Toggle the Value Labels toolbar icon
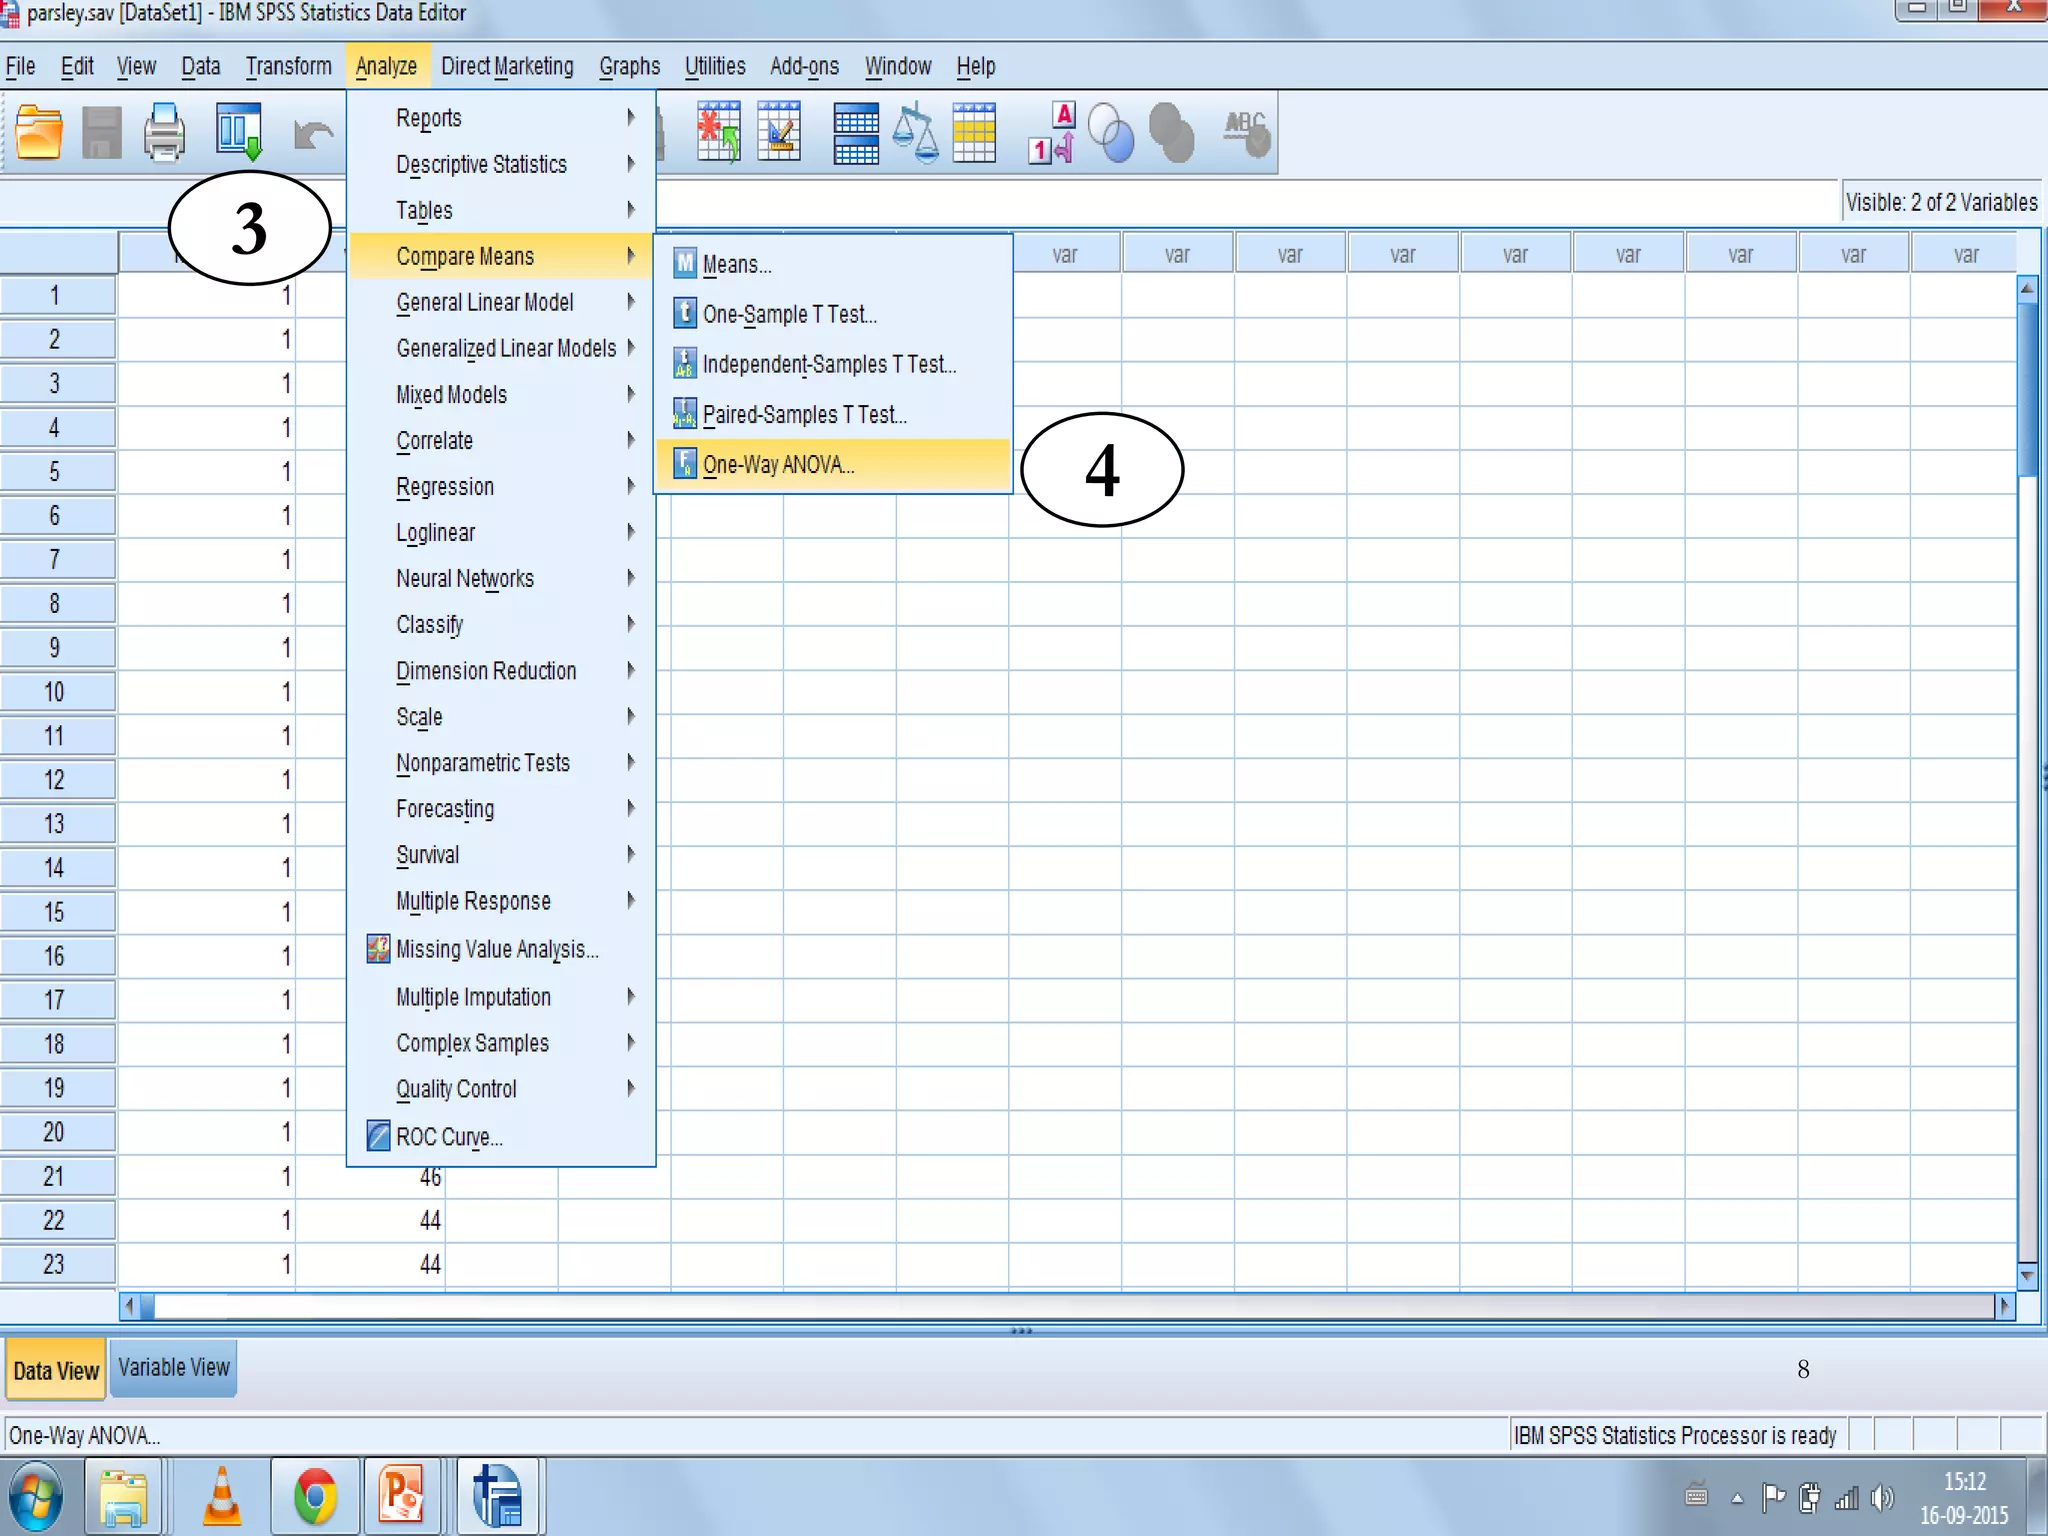 click(x=1051, y=132)
